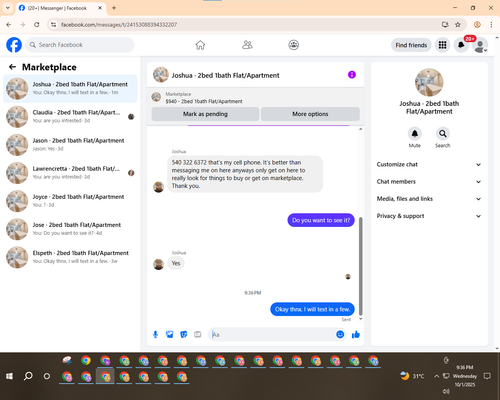Click the Find friends button
Image resolution: width=500 pixels, height=400 pixels.
411,45
